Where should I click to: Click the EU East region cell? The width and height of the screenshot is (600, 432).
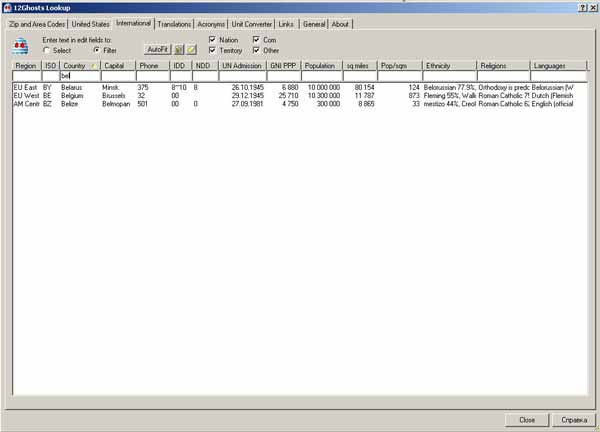coord(25,88)
